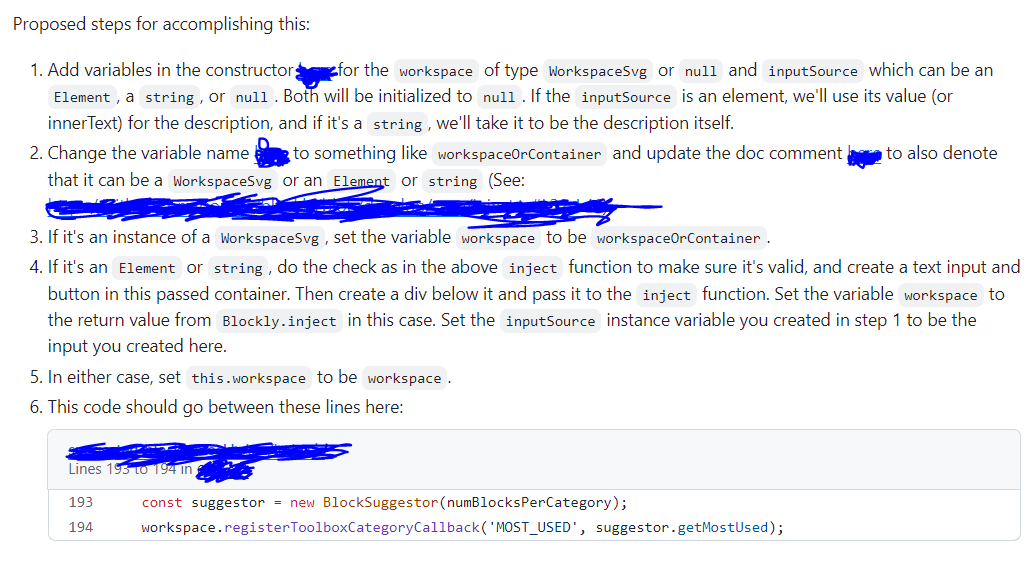
Task: Click 'inject' code span after 'pass it to the'
Action: click(666, 295)
